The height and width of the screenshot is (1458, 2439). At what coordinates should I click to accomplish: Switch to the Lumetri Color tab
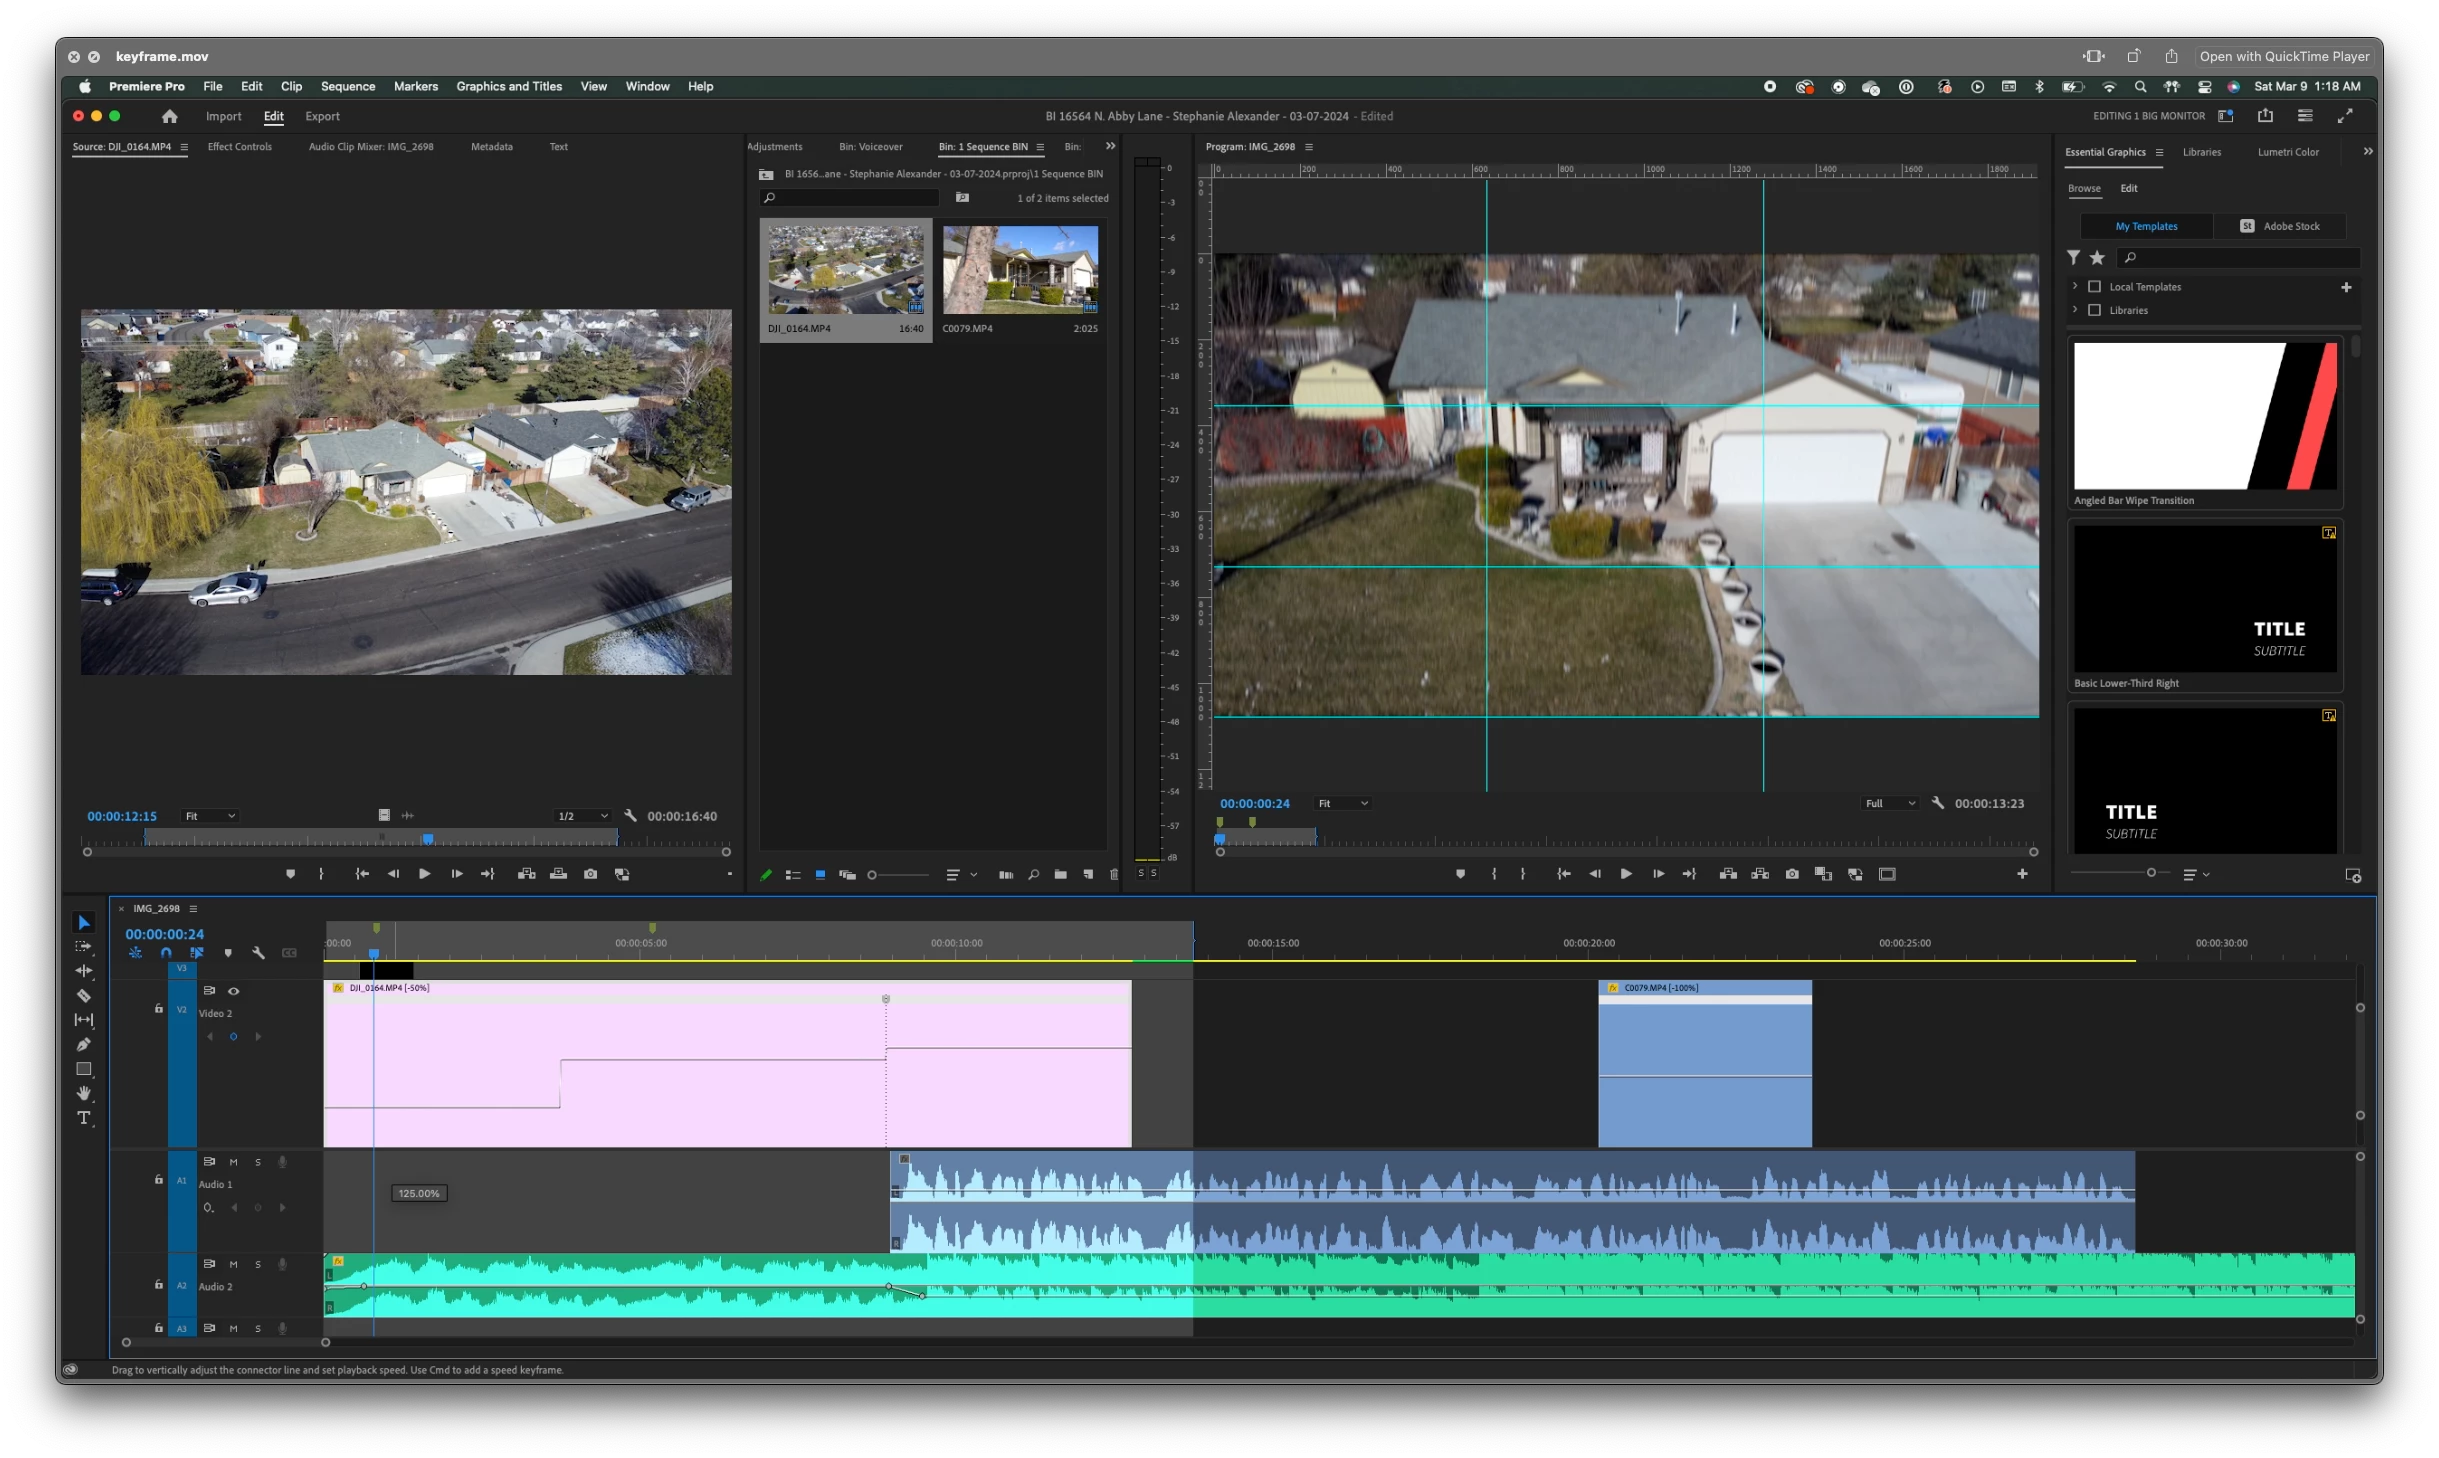click(x=2287, y=152)
